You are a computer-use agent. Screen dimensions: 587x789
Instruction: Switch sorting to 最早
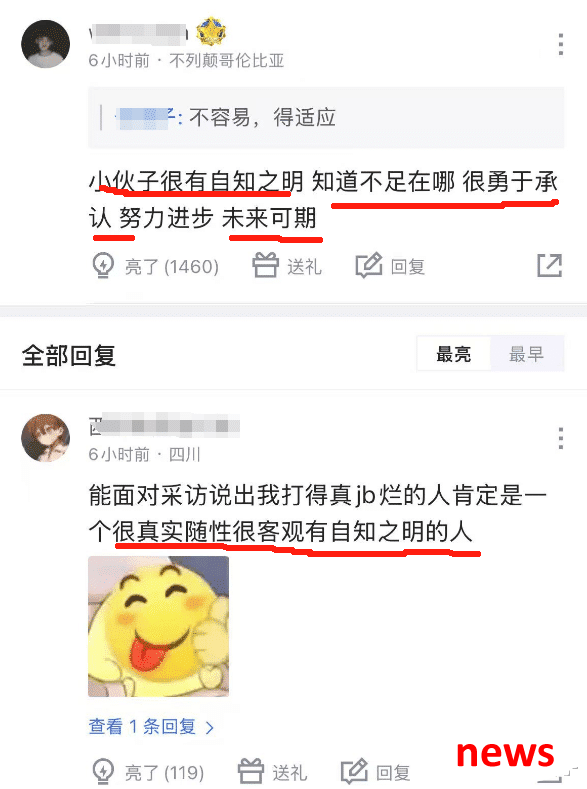527,354
